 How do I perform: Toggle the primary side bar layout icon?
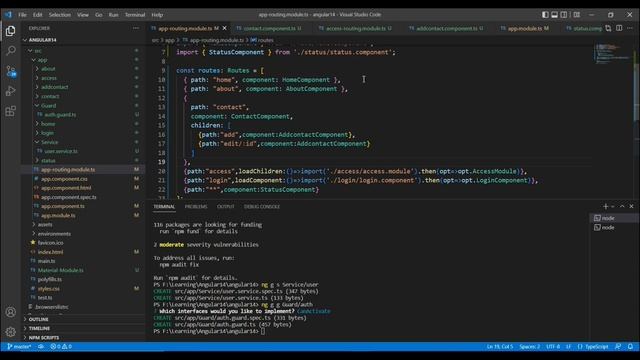click(x=545, y=15)
